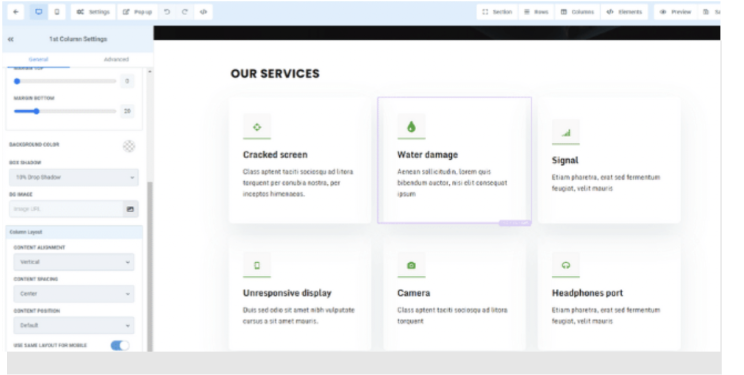Adjust the Margin Top slider handle

click(x=17, y=81)
